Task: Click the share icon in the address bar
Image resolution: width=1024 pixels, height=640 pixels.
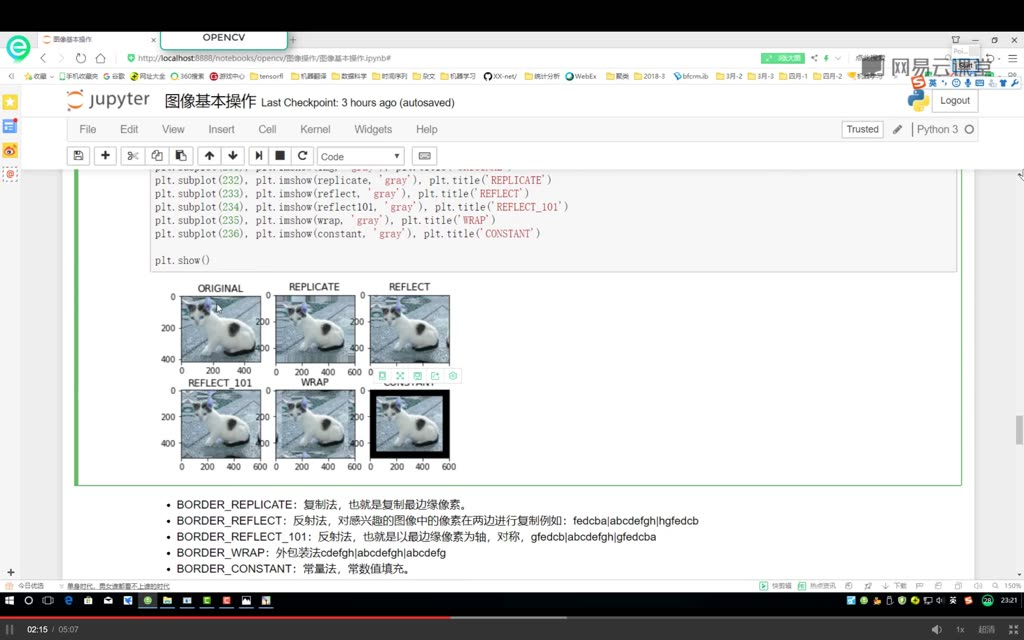Action: (814, 58)
